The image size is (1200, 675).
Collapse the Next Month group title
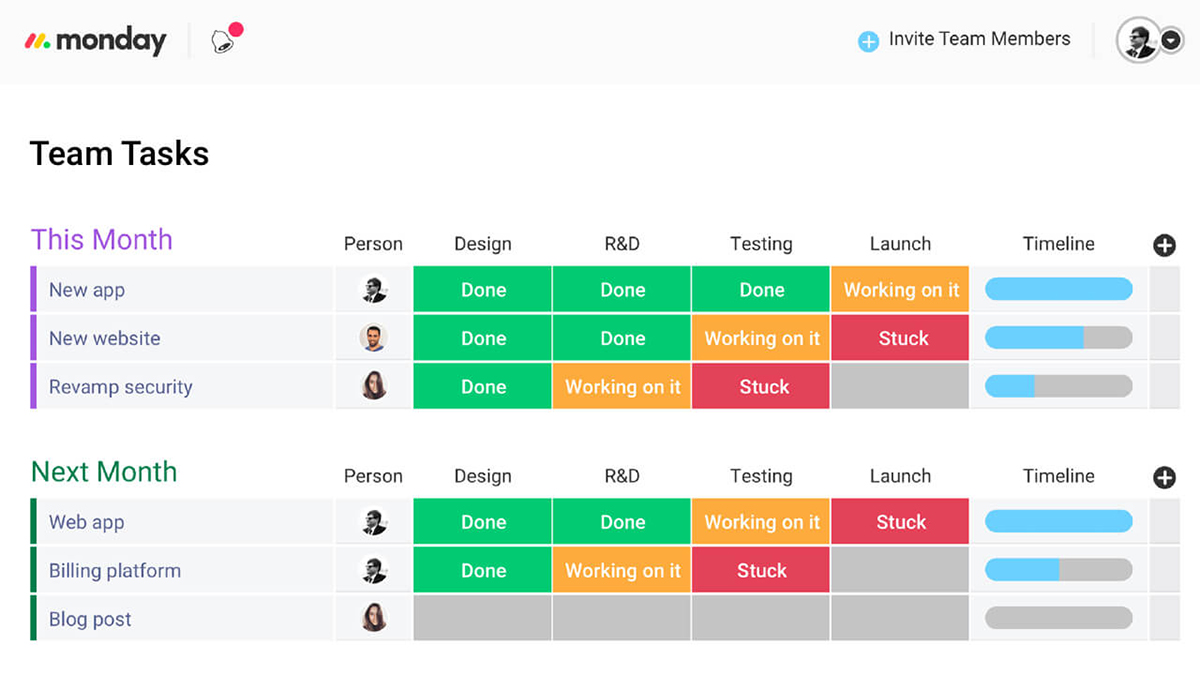[104, 472]
